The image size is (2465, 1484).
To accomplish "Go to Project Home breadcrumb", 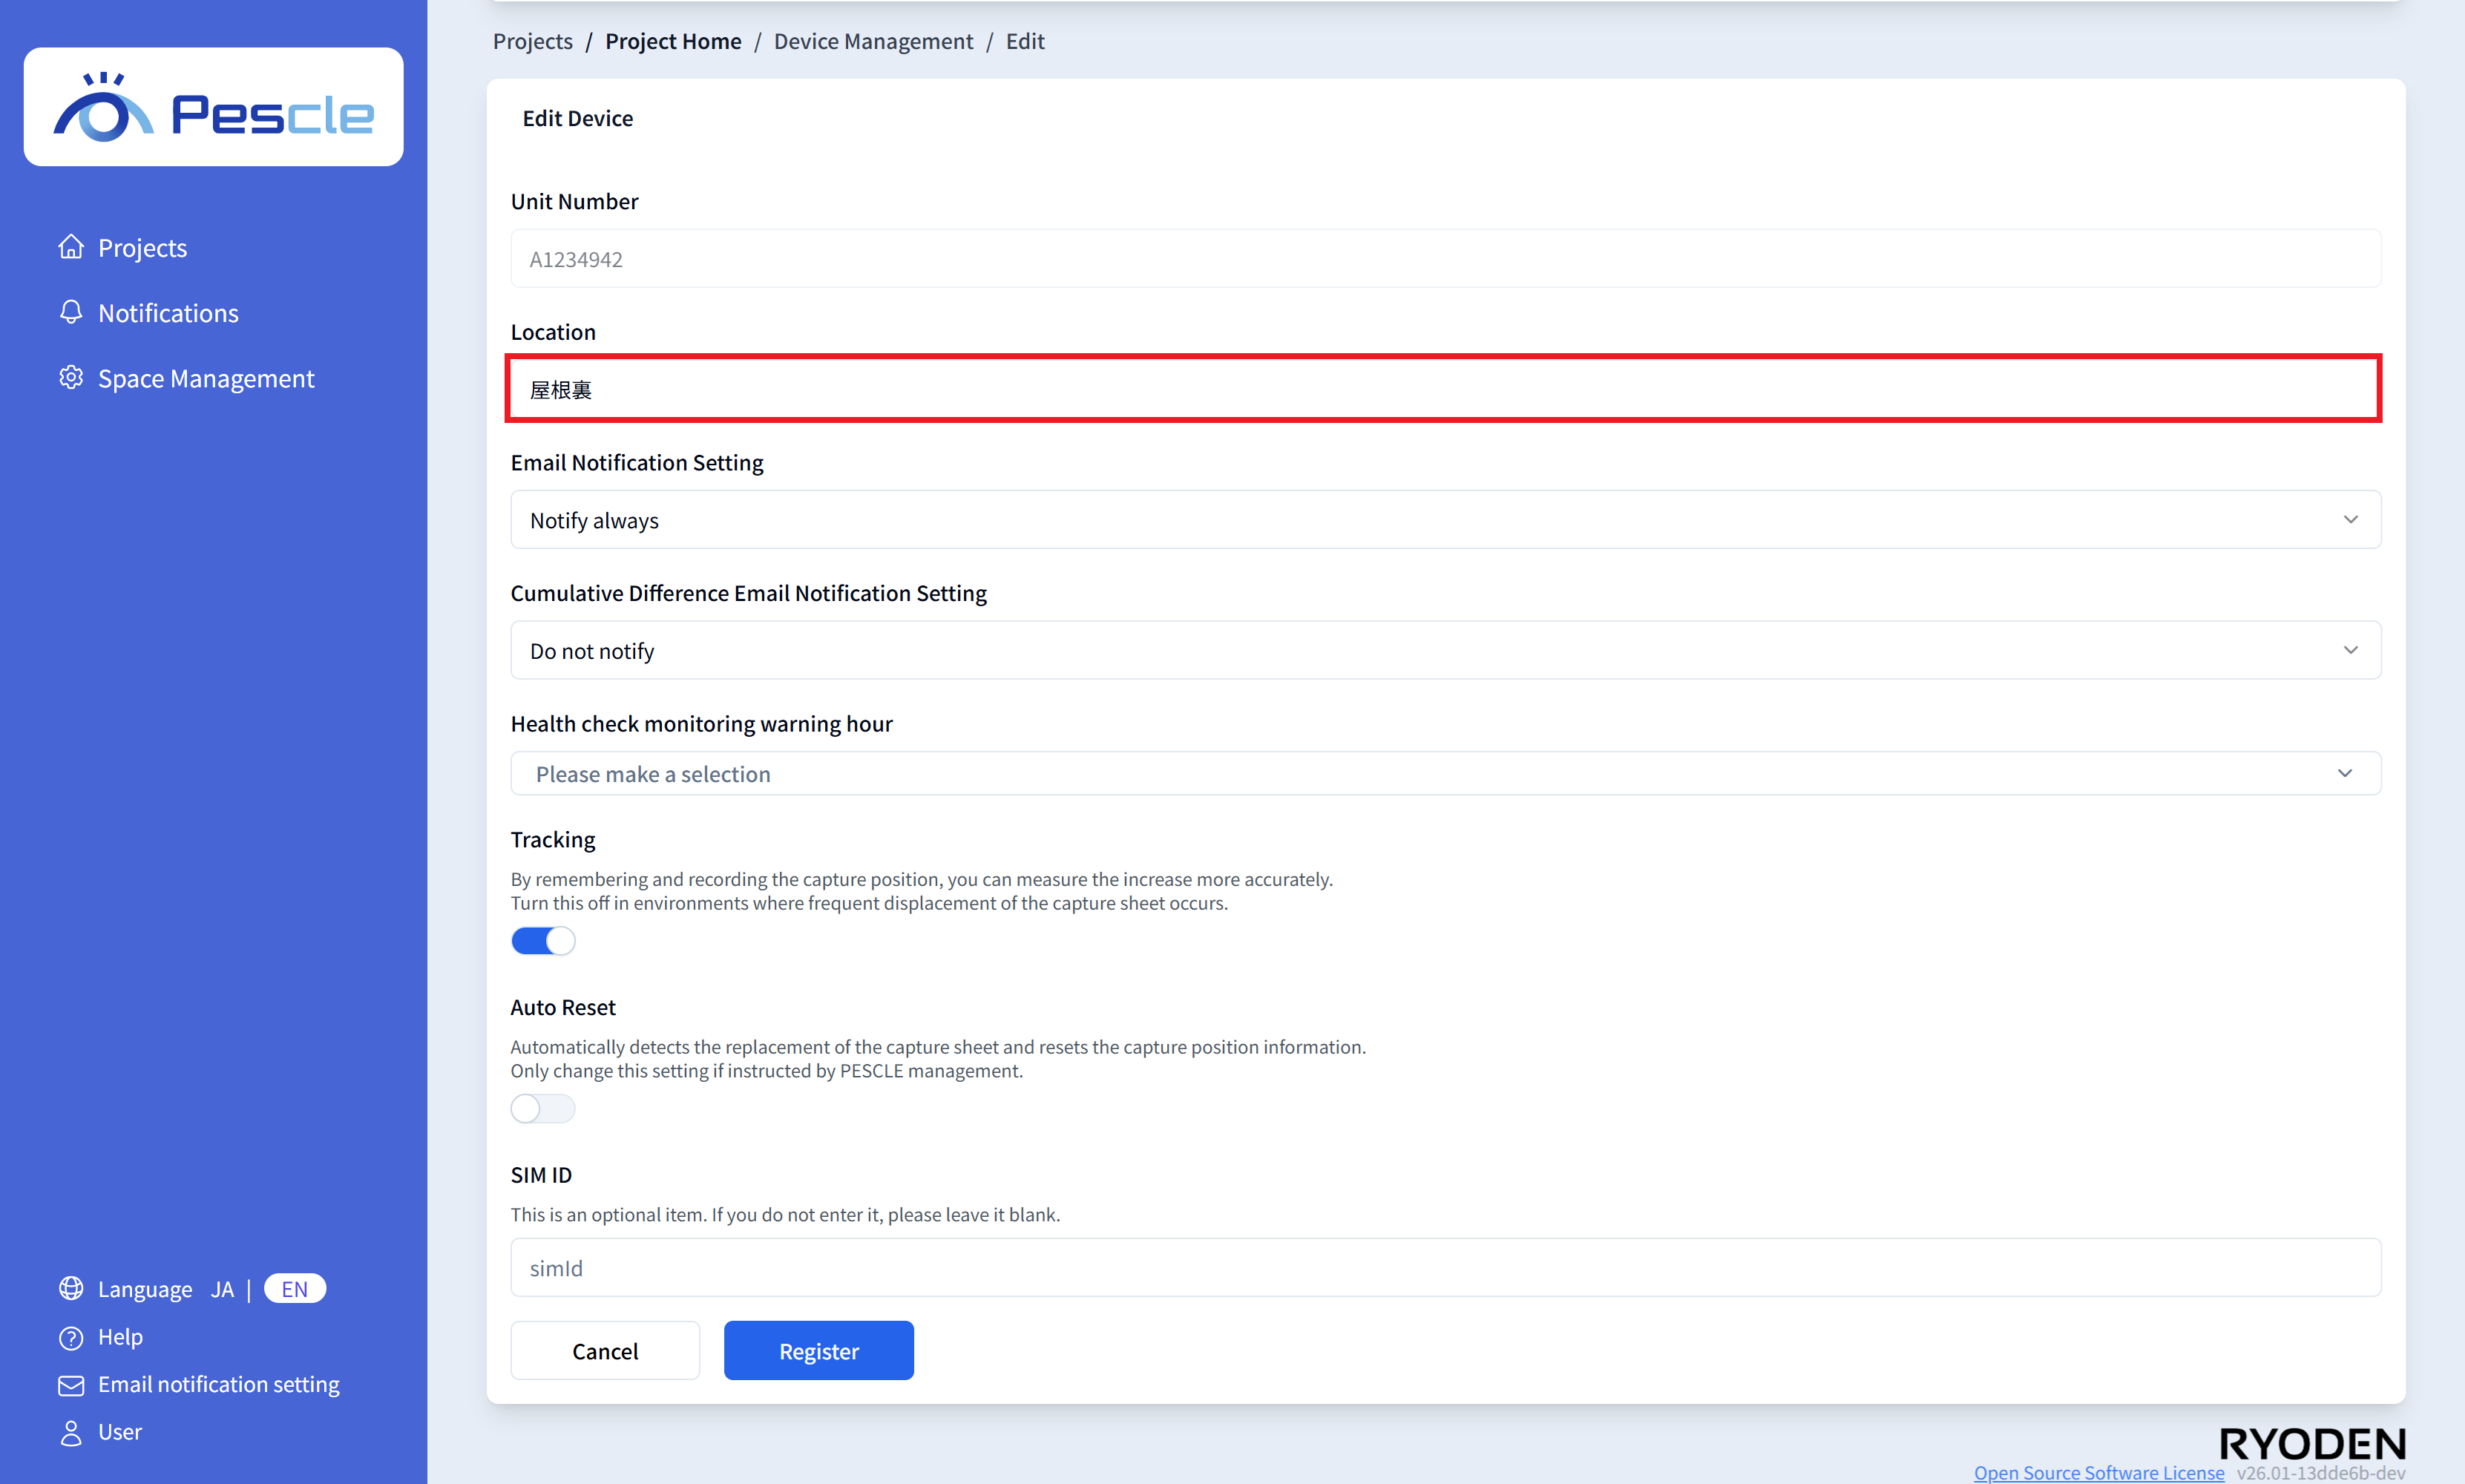I will 673,41.
